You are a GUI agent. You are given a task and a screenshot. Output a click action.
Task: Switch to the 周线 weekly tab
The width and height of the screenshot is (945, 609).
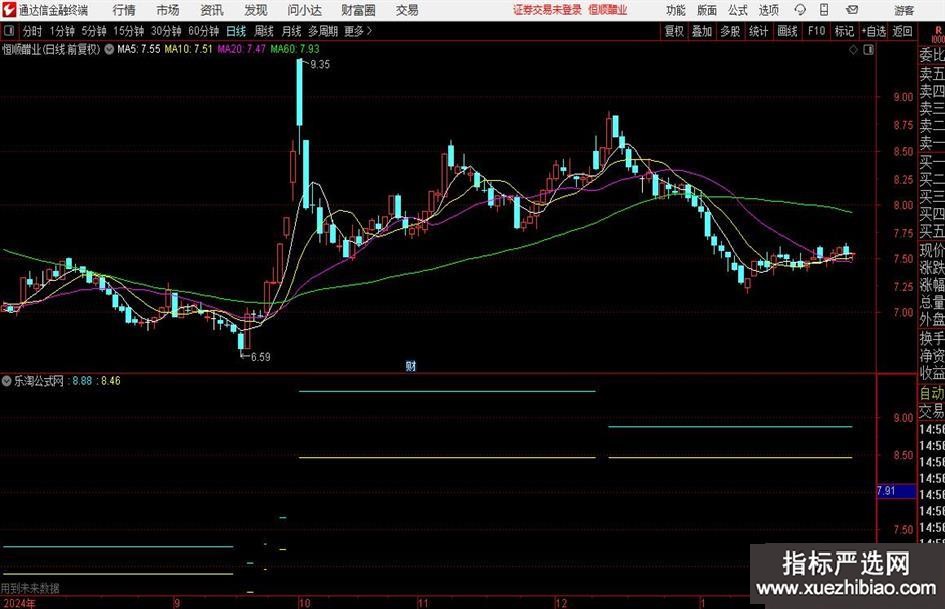[264, 31]
